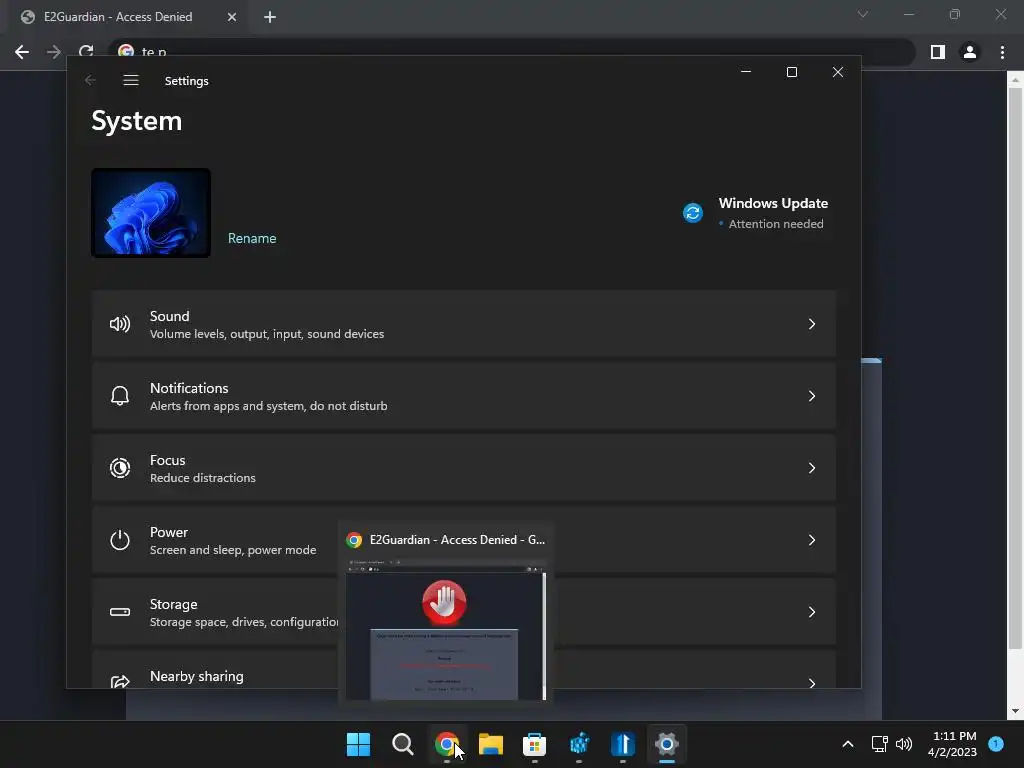Show hidden system tray icons
Screen dimensions: 1024x768
point(848,744)
